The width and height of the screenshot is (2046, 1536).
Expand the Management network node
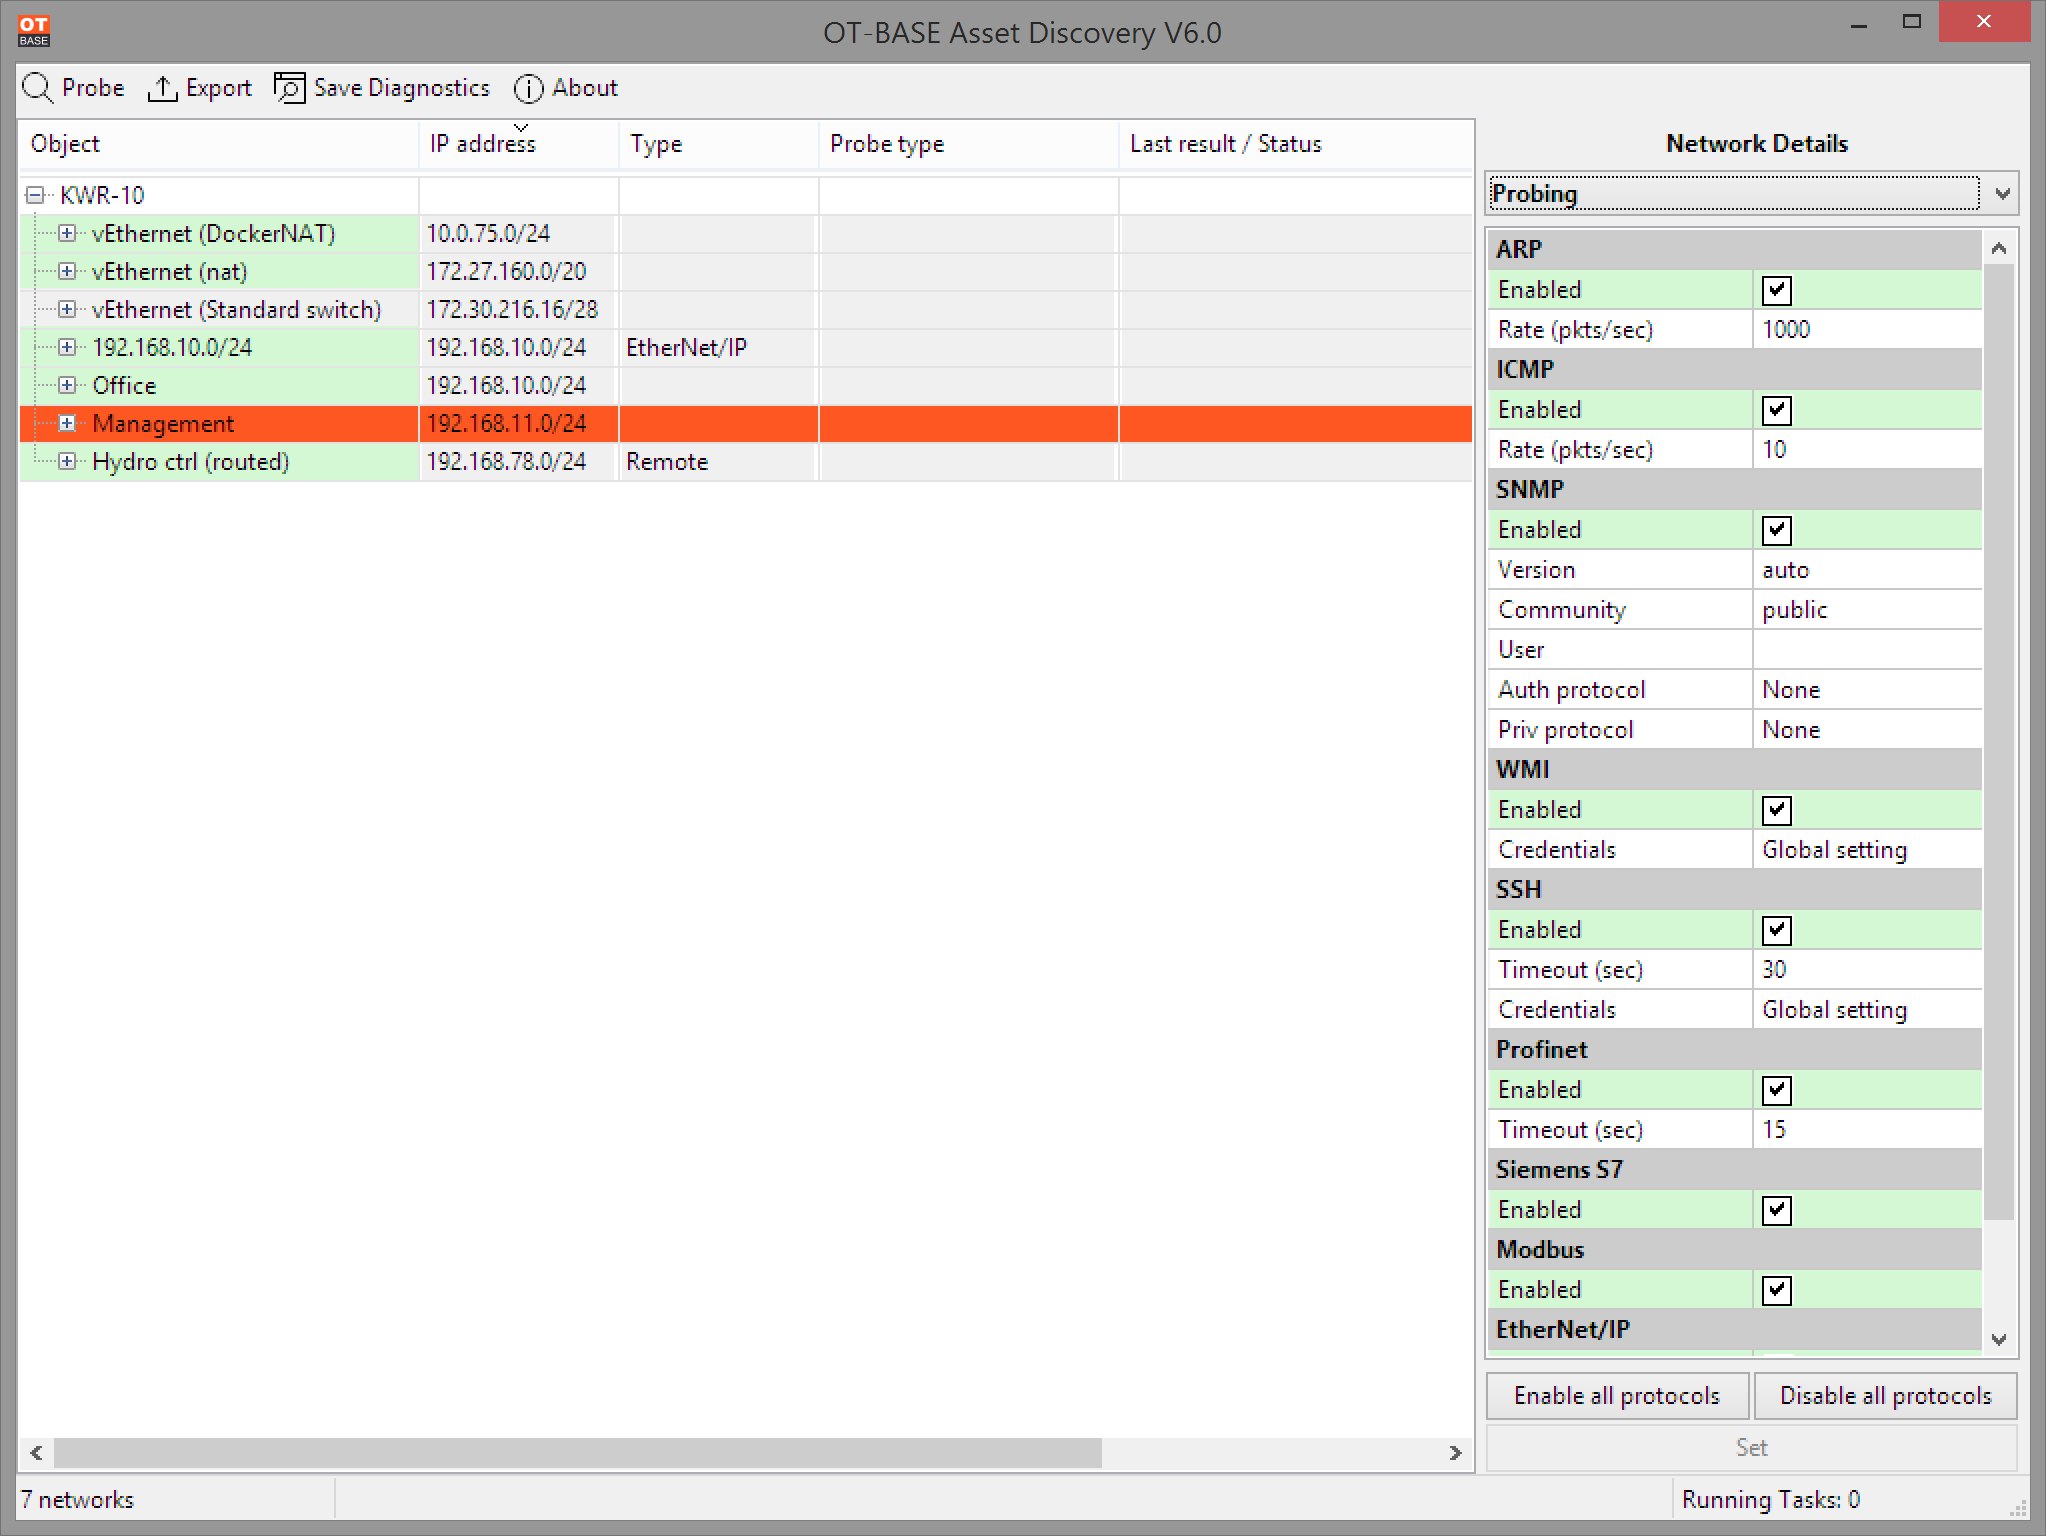click(x=67, y=423)
